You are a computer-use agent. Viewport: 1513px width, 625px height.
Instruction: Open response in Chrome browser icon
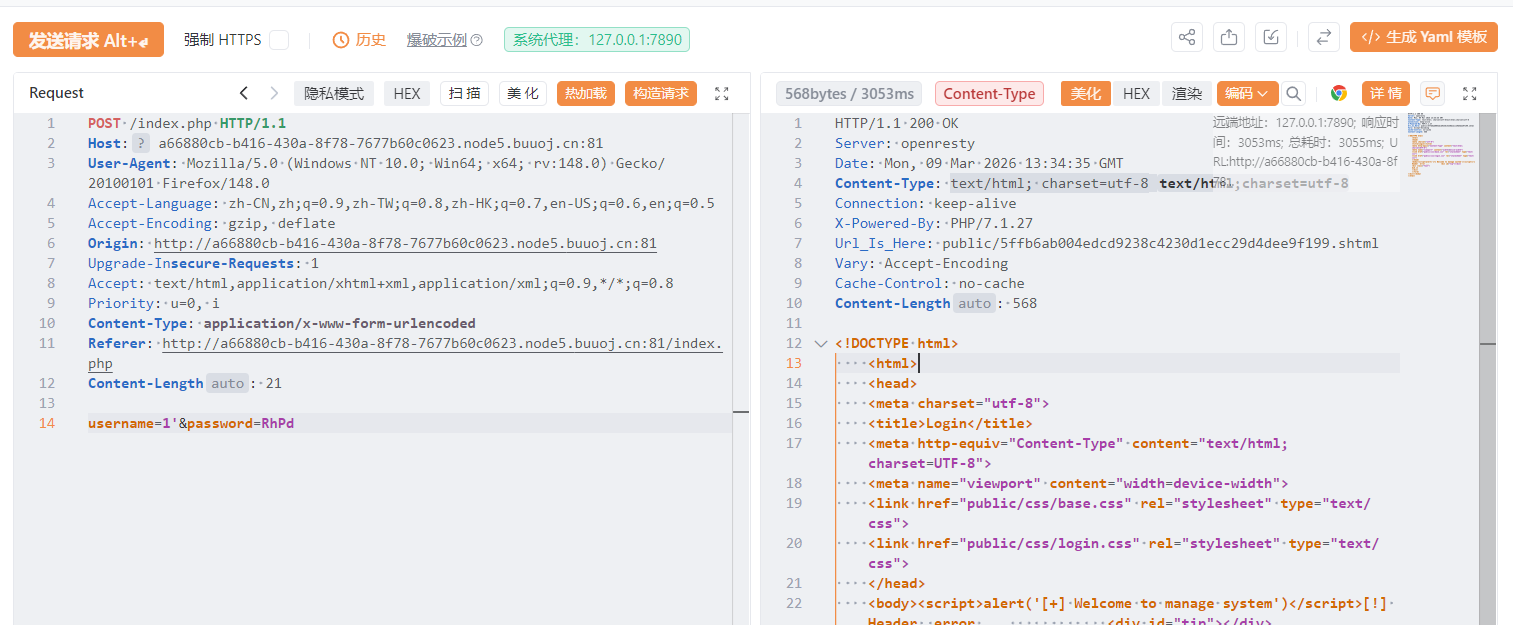click(1338, 93)
